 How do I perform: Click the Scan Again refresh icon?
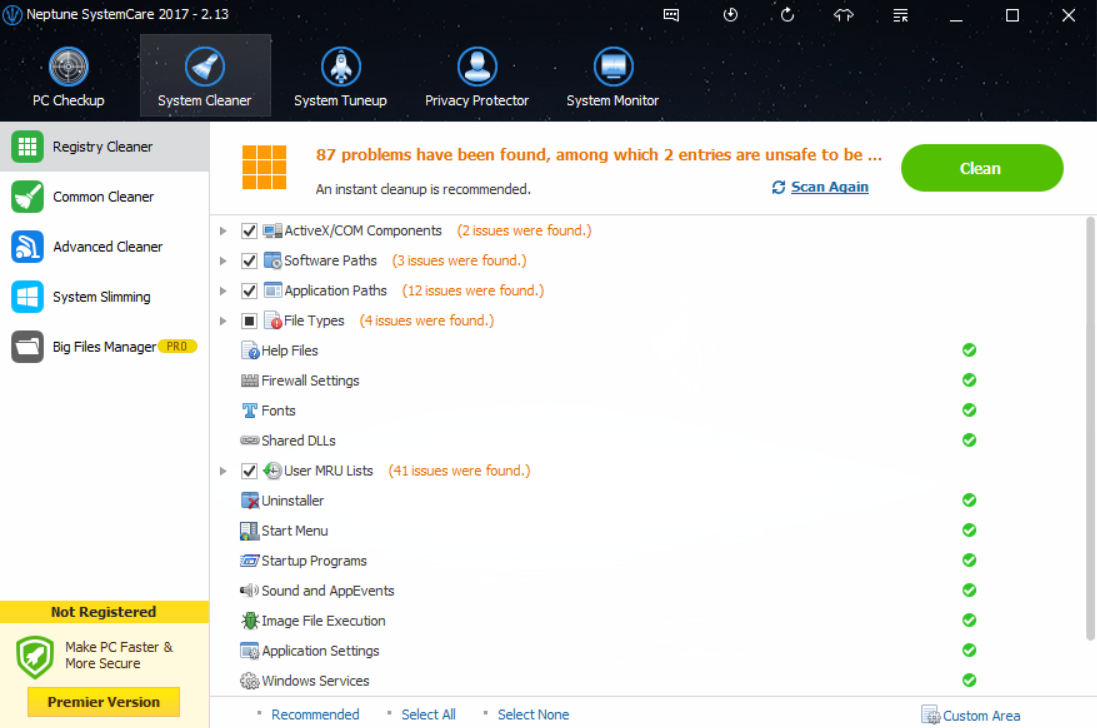[778, 187]
